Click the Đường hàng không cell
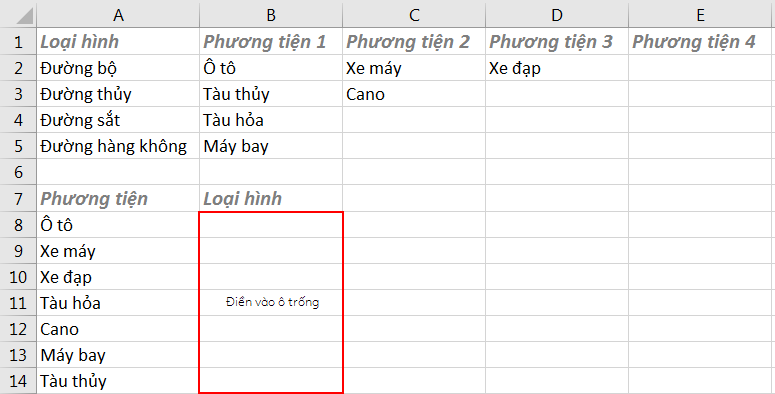Viewport: 775px width, 394px height. [118, 146]
